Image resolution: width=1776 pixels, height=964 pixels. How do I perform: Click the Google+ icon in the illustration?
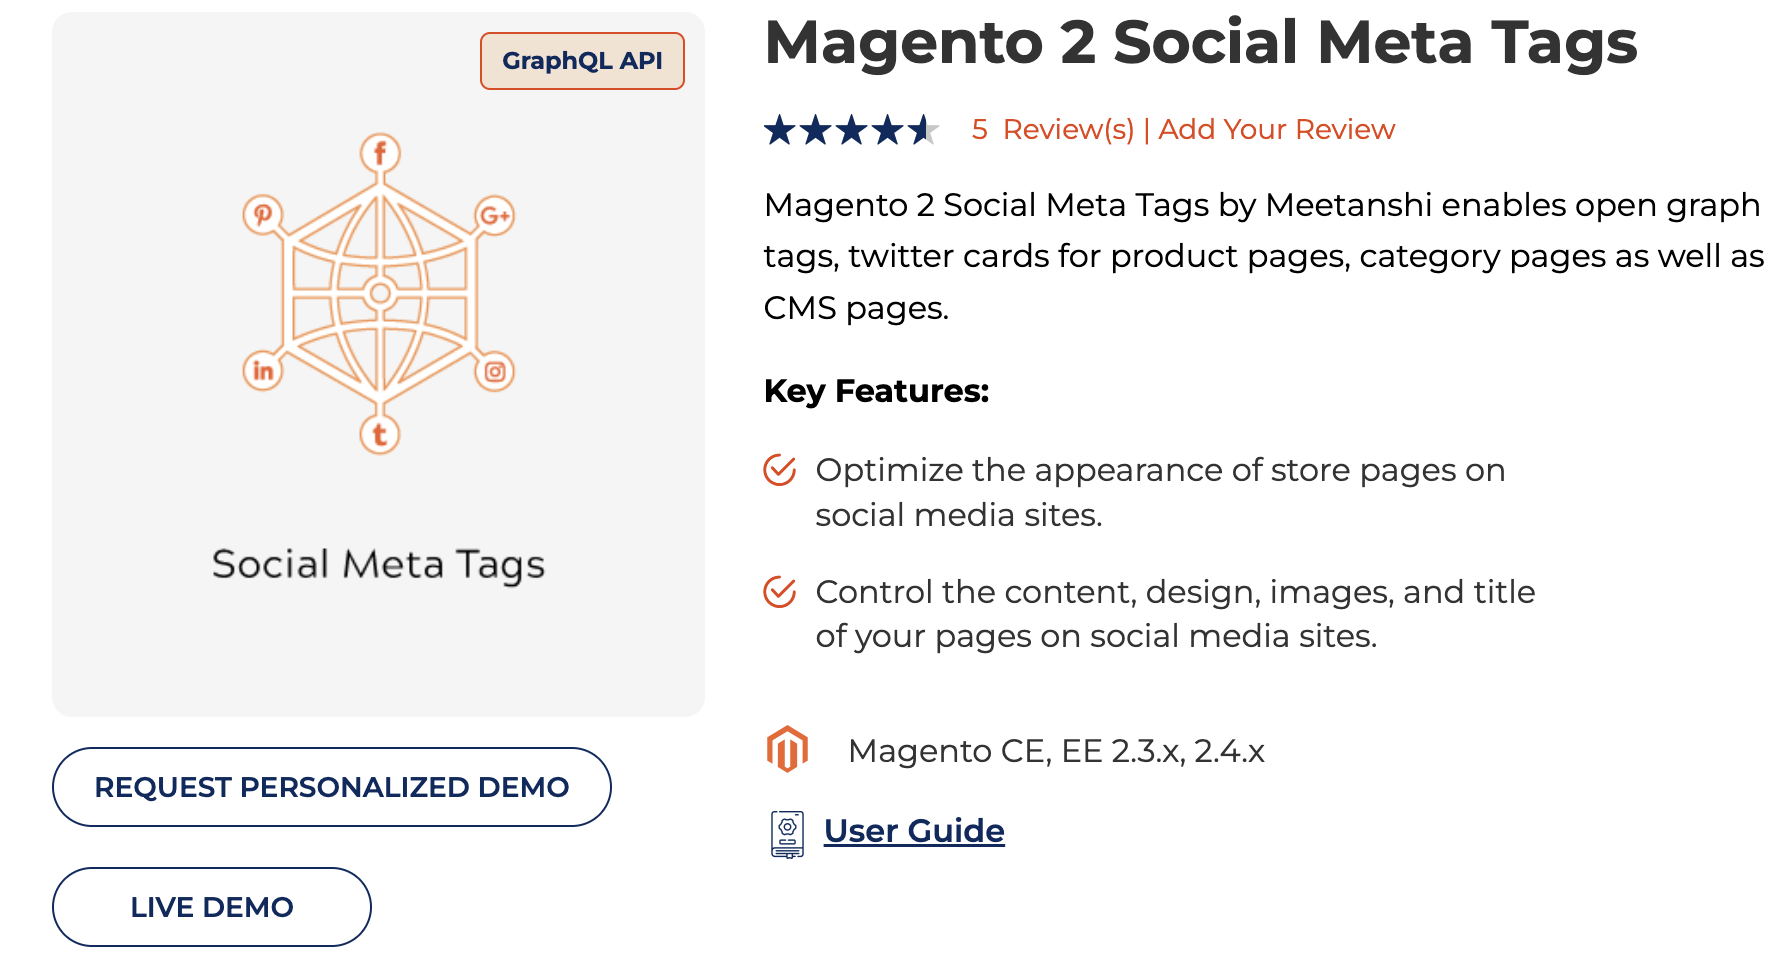pos(496,213)
